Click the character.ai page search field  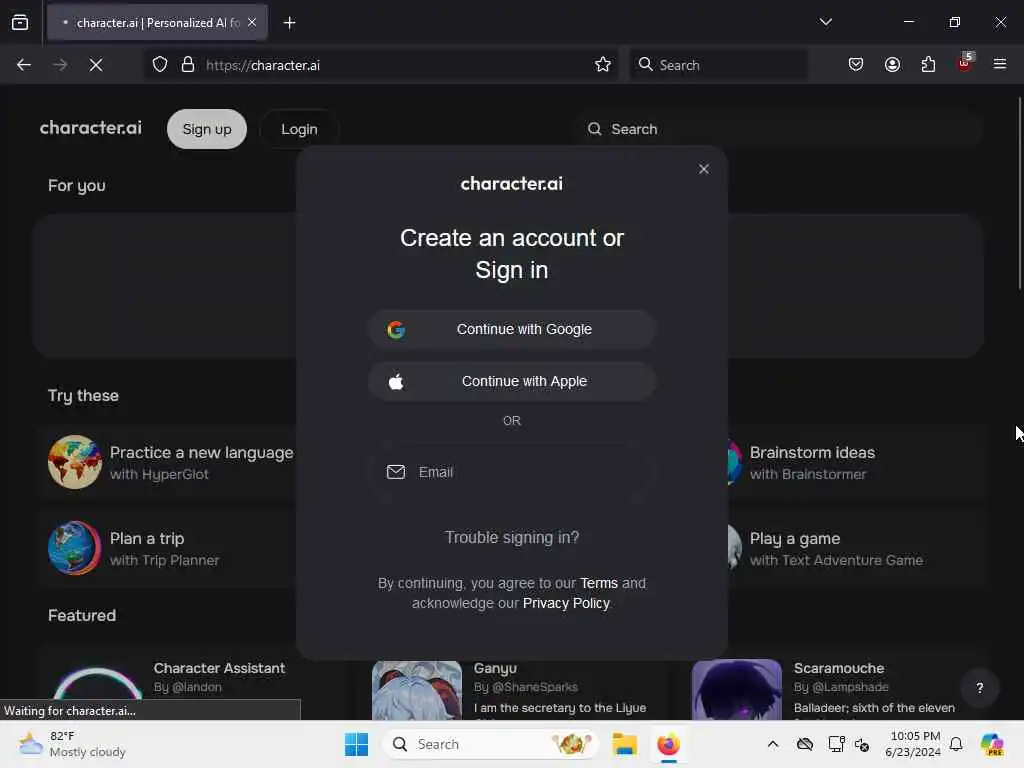pos(777,129)
